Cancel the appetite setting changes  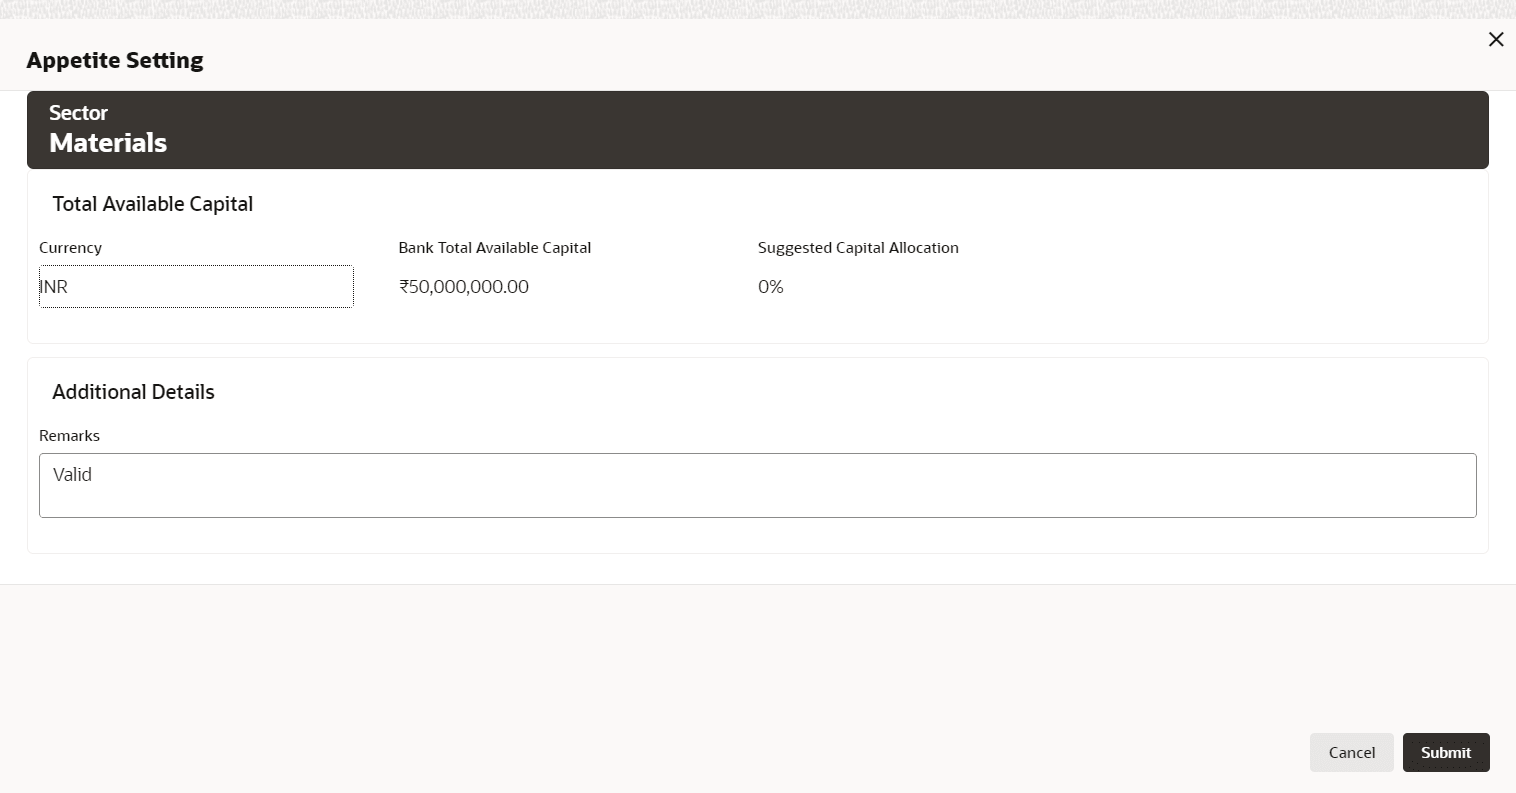(x=1351, y=752)
